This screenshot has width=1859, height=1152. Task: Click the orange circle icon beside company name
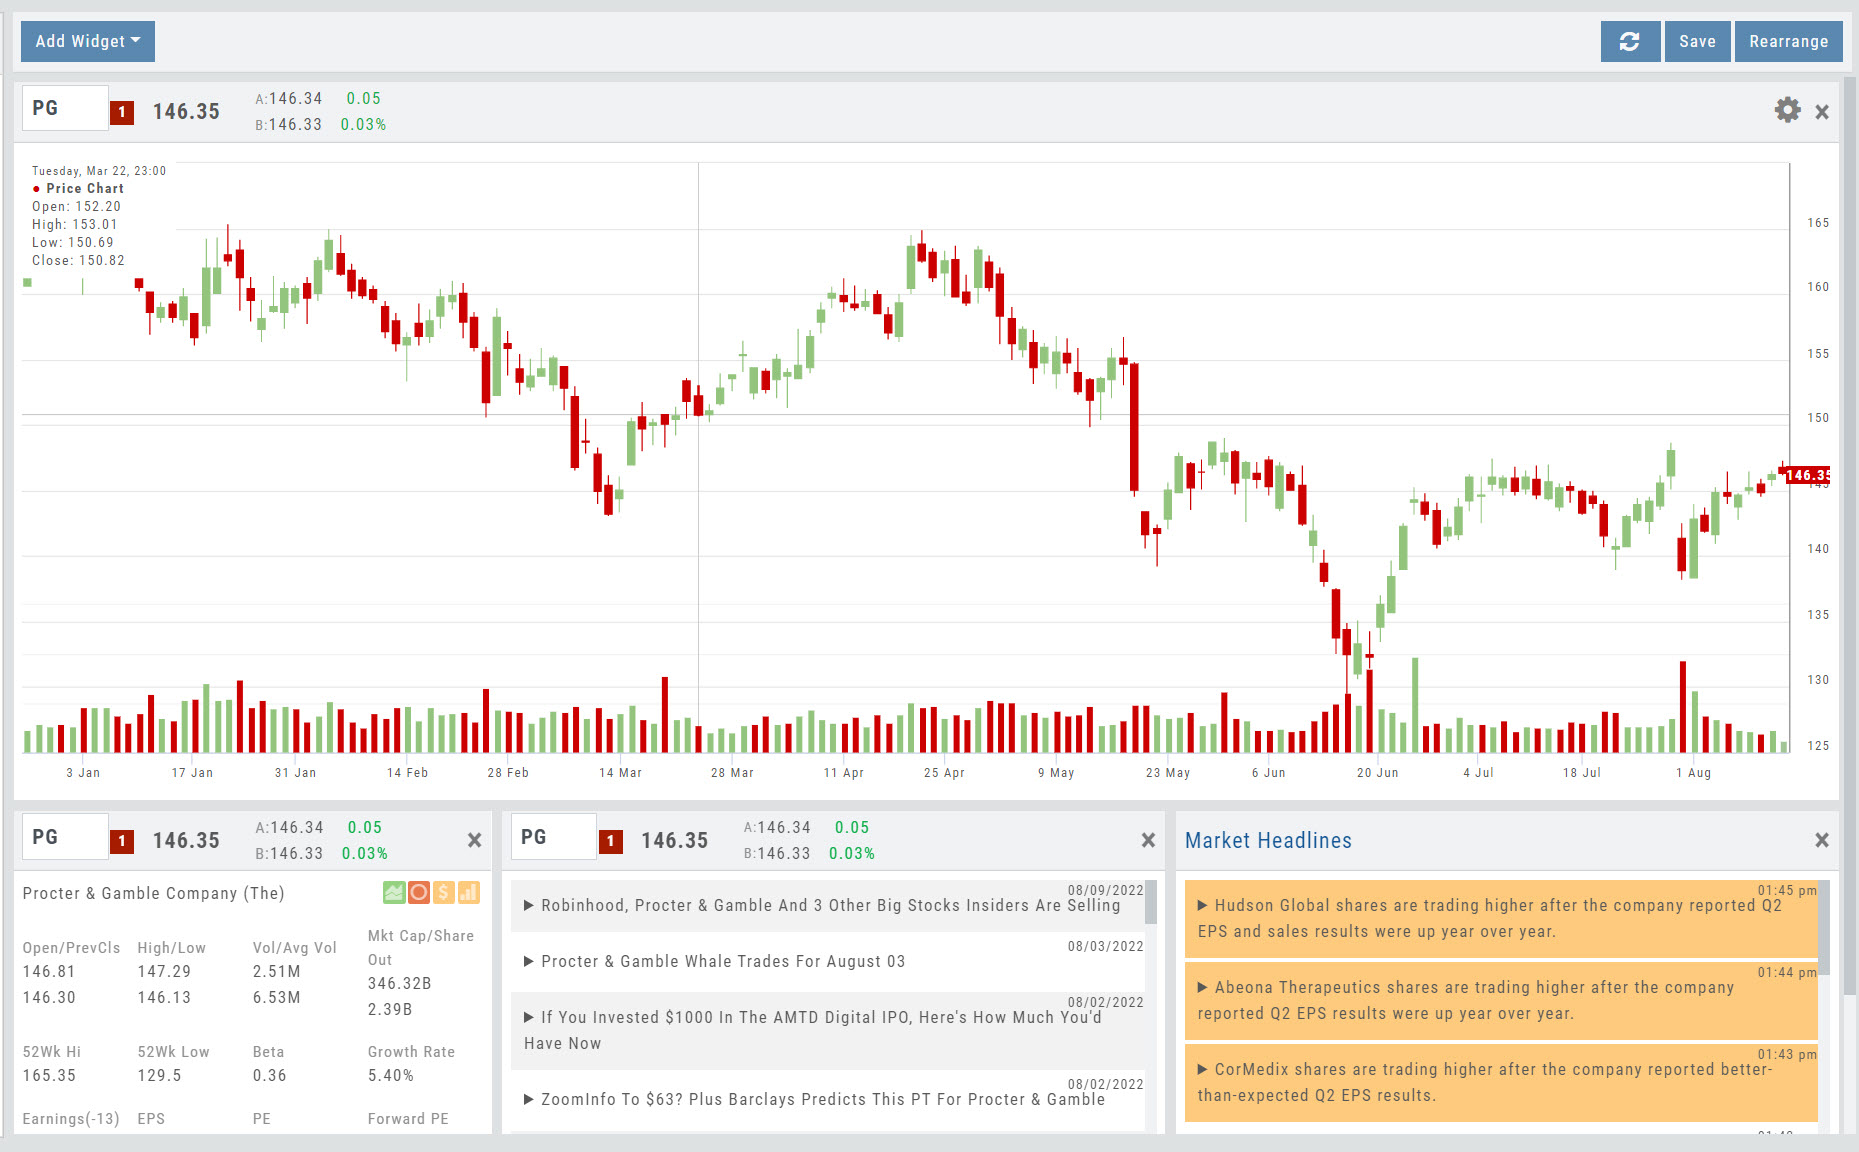click(x=419, y=892)
